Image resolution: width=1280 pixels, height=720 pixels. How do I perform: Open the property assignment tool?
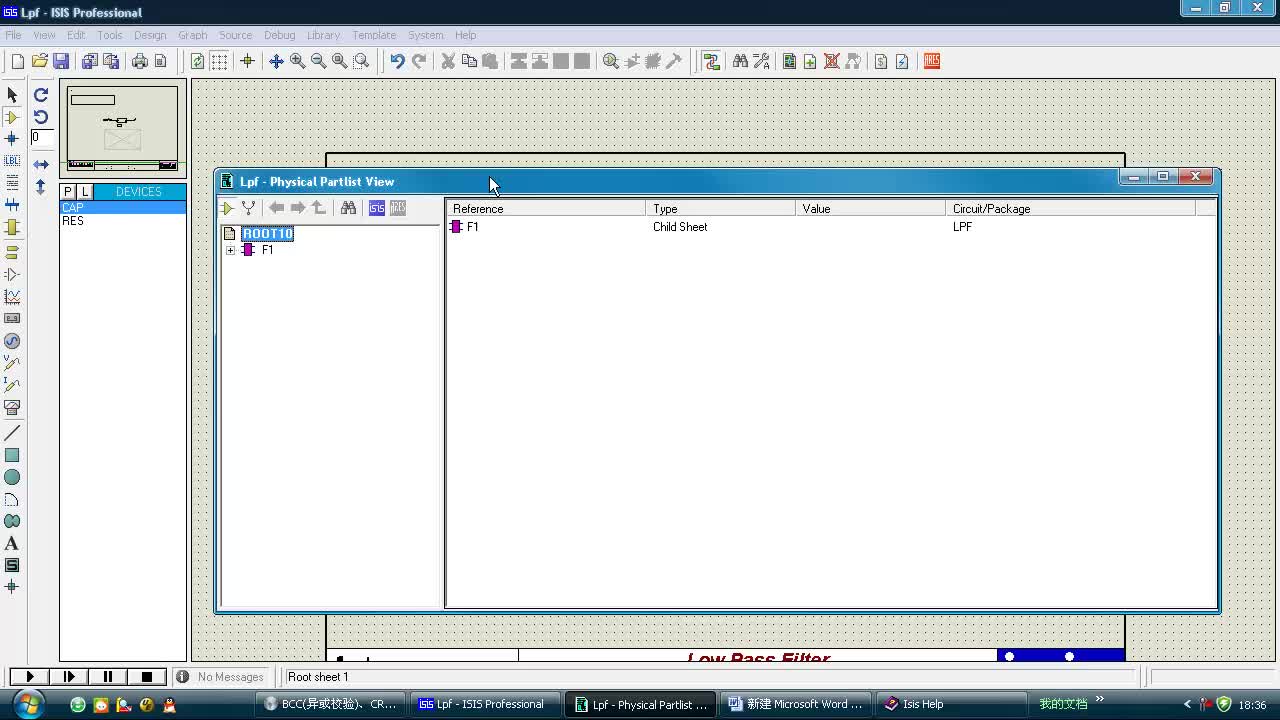tap(761, 61)
